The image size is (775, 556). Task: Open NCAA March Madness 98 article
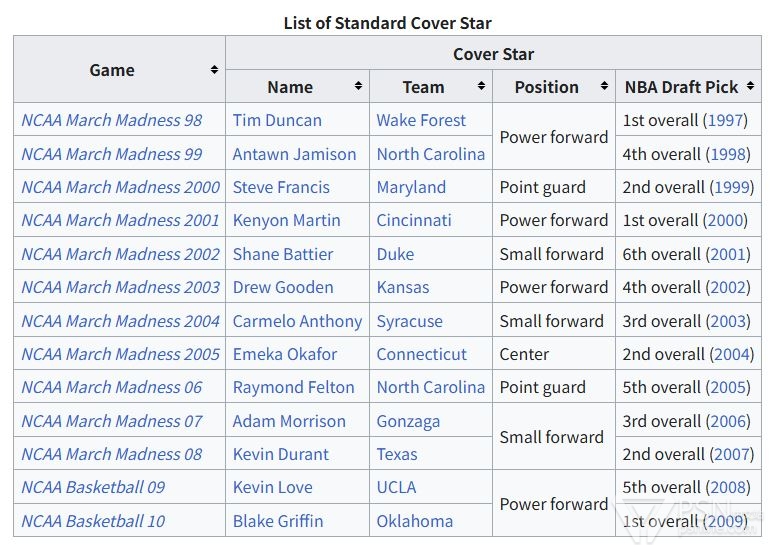coord(112,120)
